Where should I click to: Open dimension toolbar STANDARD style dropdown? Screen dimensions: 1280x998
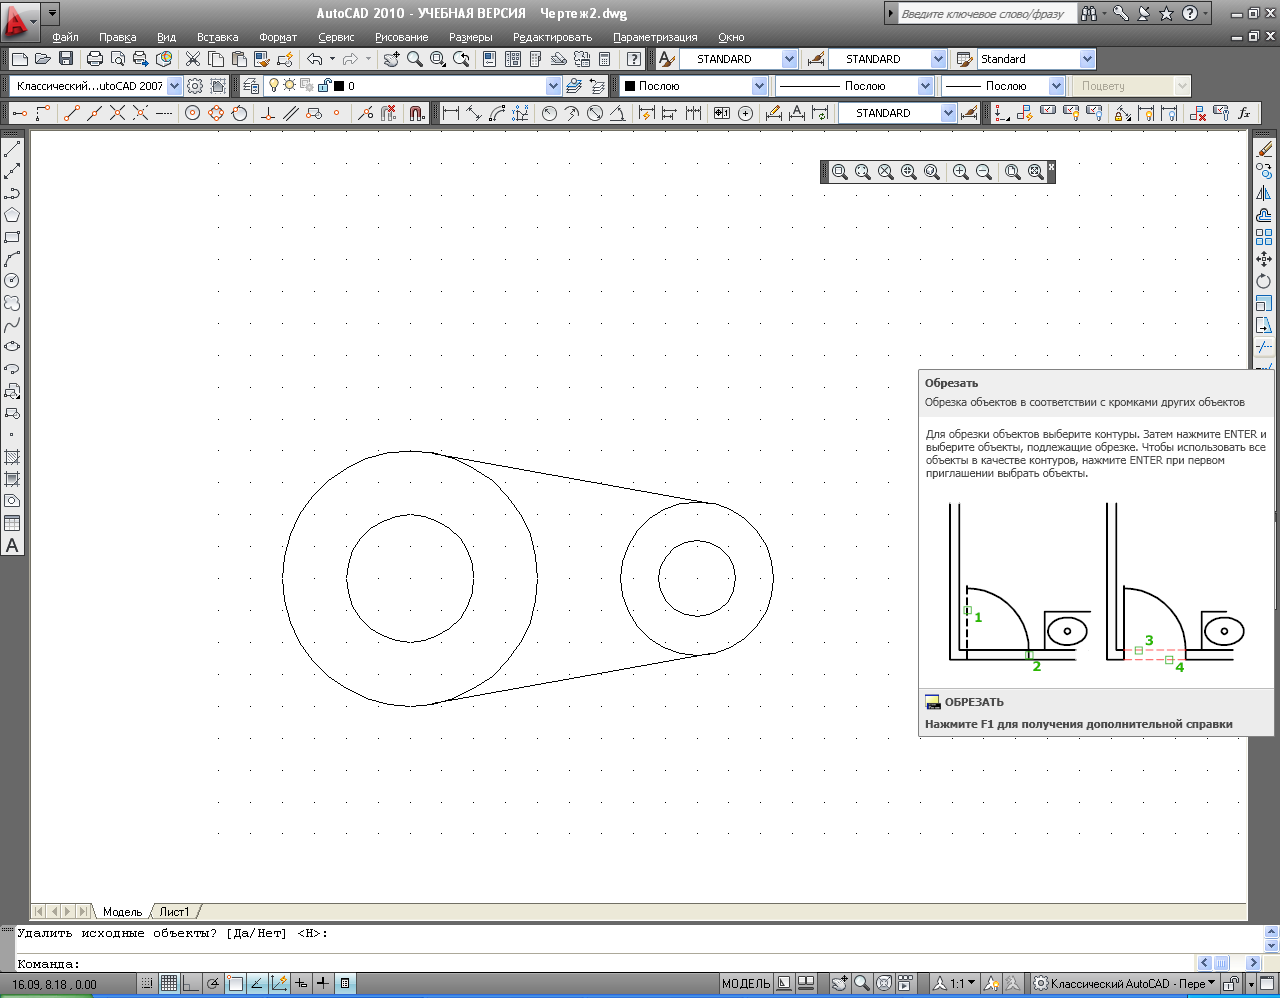pyautogui.click(x=948, y=113)
